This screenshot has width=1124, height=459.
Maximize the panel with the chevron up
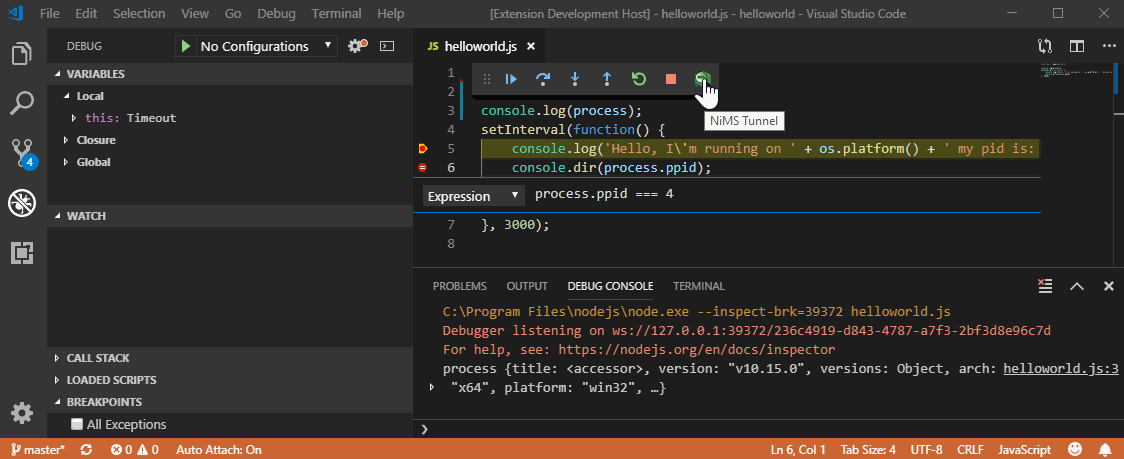[x=1077, y=285]
